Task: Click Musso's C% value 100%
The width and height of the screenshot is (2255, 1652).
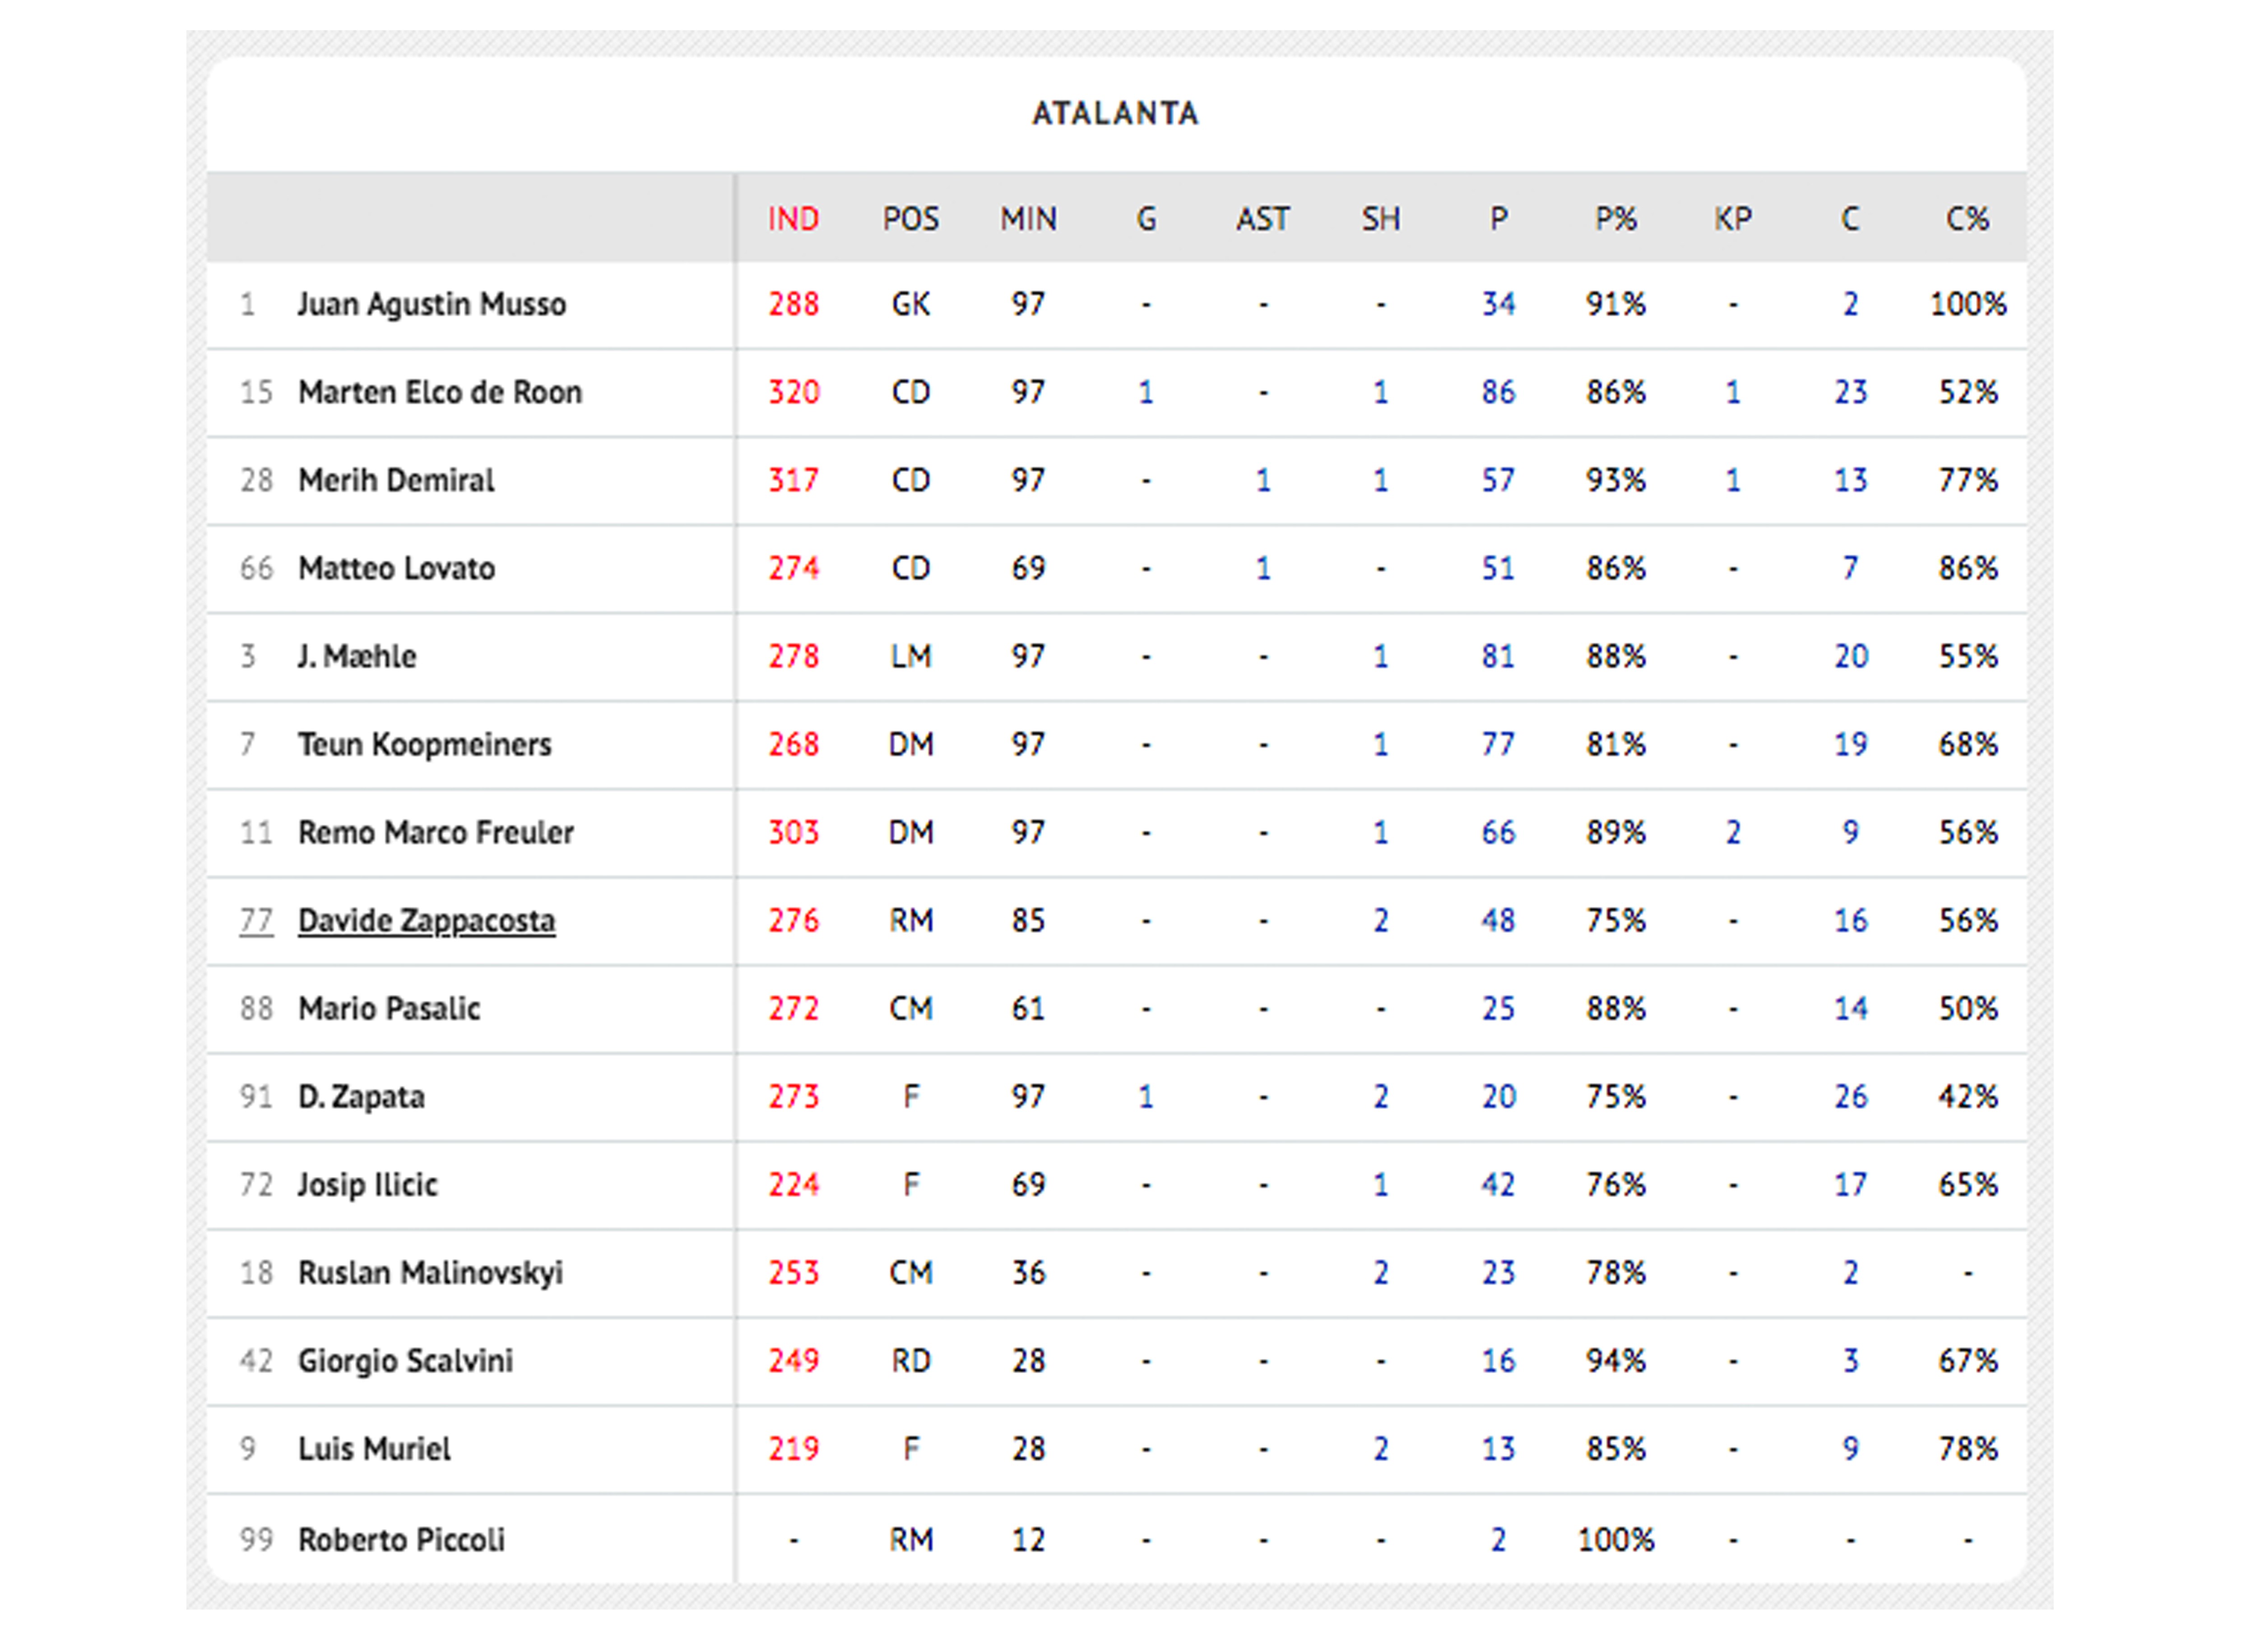Action: coord(1967,304)
